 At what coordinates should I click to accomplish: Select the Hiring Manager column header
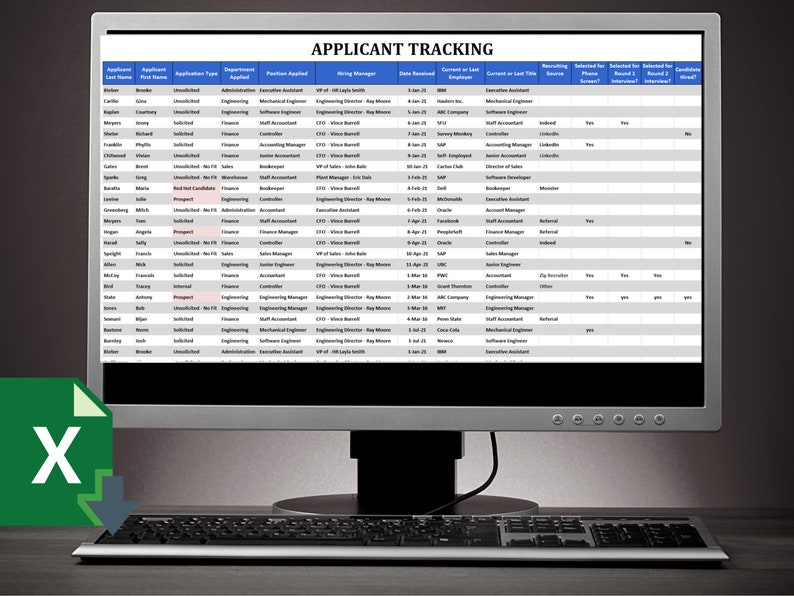pyautogui.click(x=356, y=73)
